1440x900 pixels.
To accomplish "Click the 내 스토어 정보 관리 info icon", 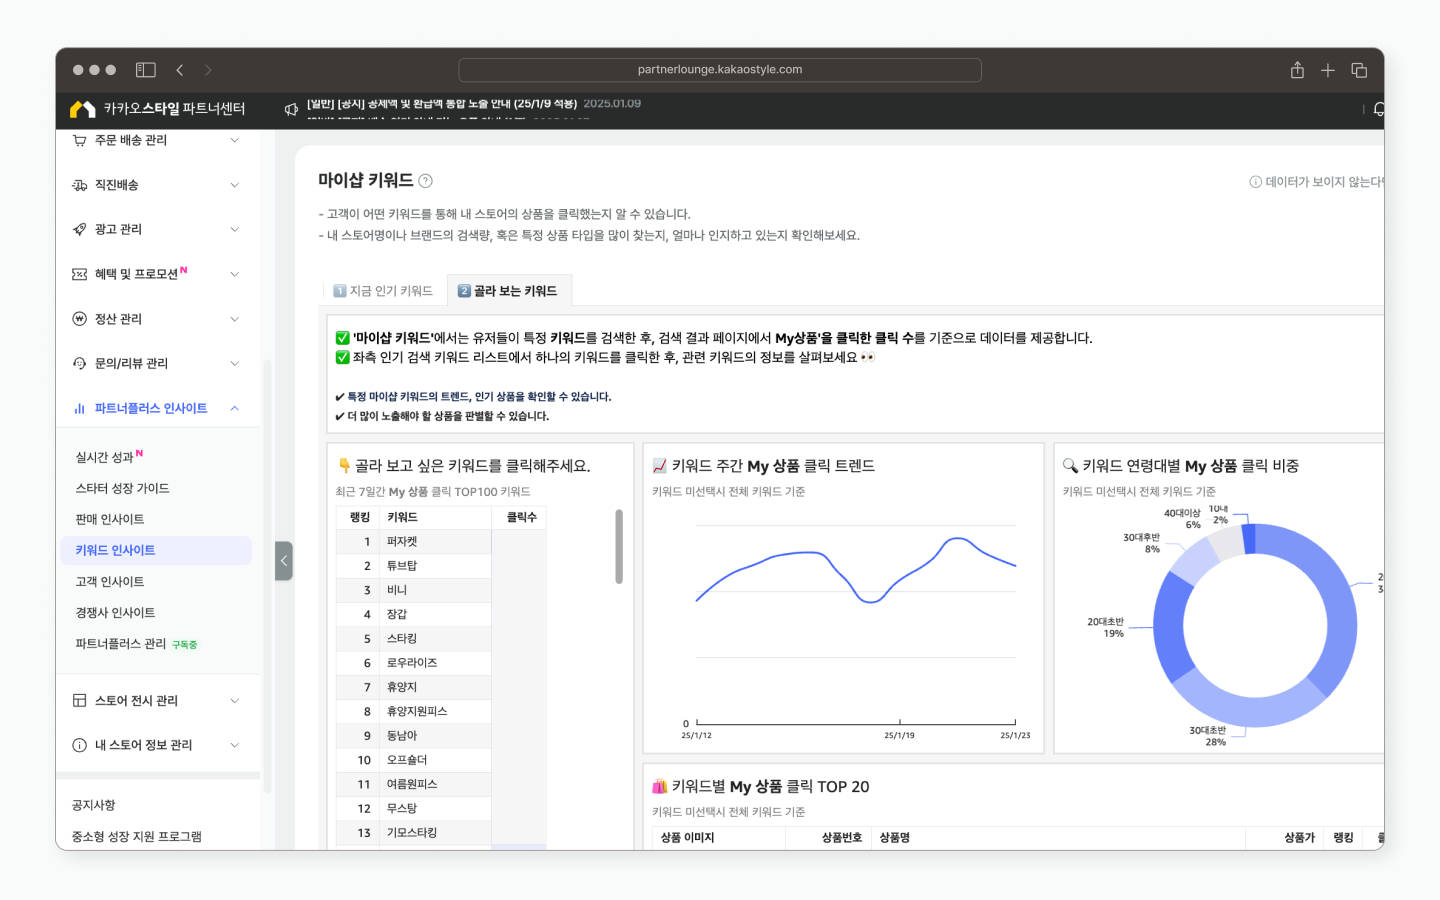I will click(x=80, y=745).
